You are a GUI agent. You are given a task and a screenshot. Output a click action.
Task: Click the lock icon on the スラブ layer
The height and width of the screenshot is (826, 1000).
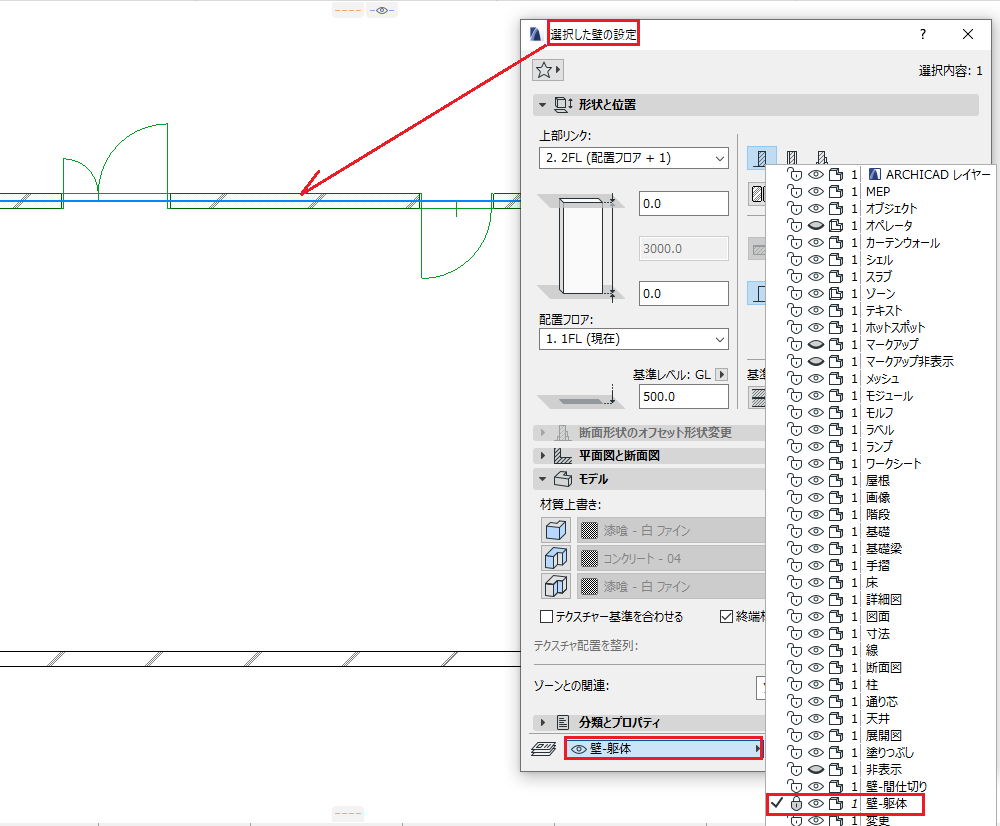click(795, 277)
